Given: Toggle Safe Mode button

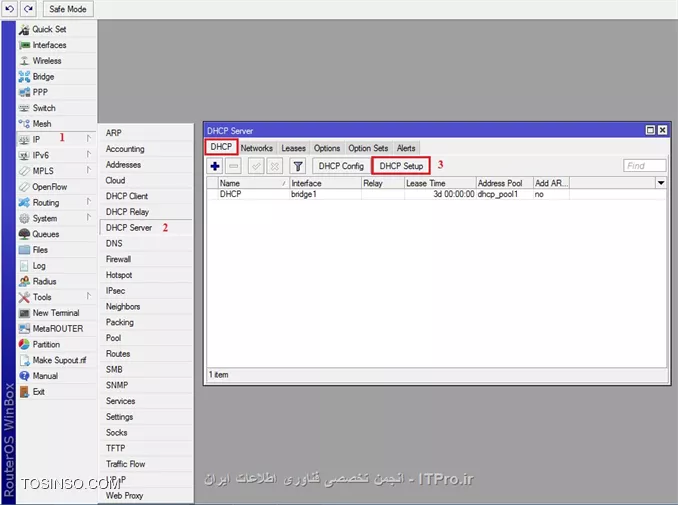Looking at the screenshot, I should [x=68, y=9].
